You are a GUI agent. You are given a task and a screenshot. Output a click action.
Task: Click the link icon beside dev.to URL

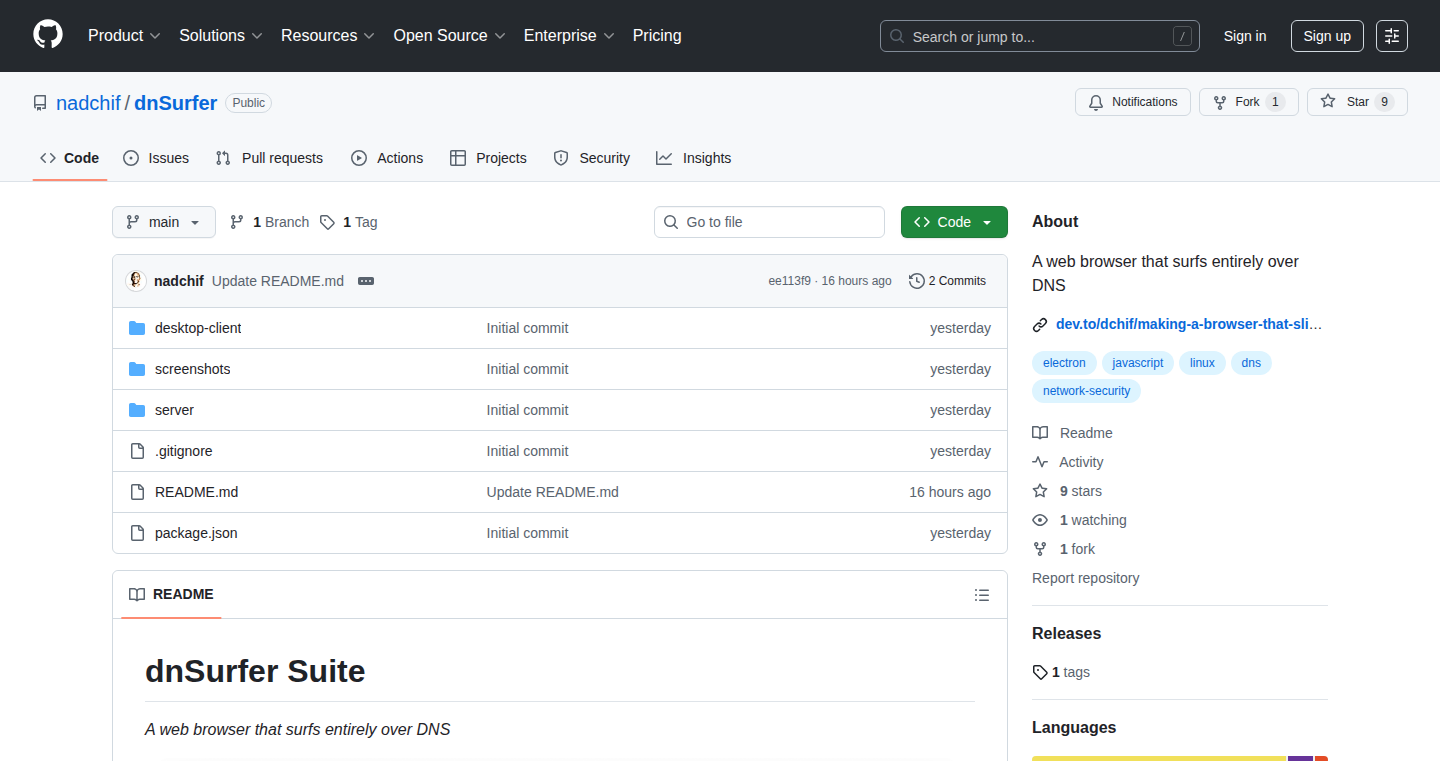click(1040, 324)
